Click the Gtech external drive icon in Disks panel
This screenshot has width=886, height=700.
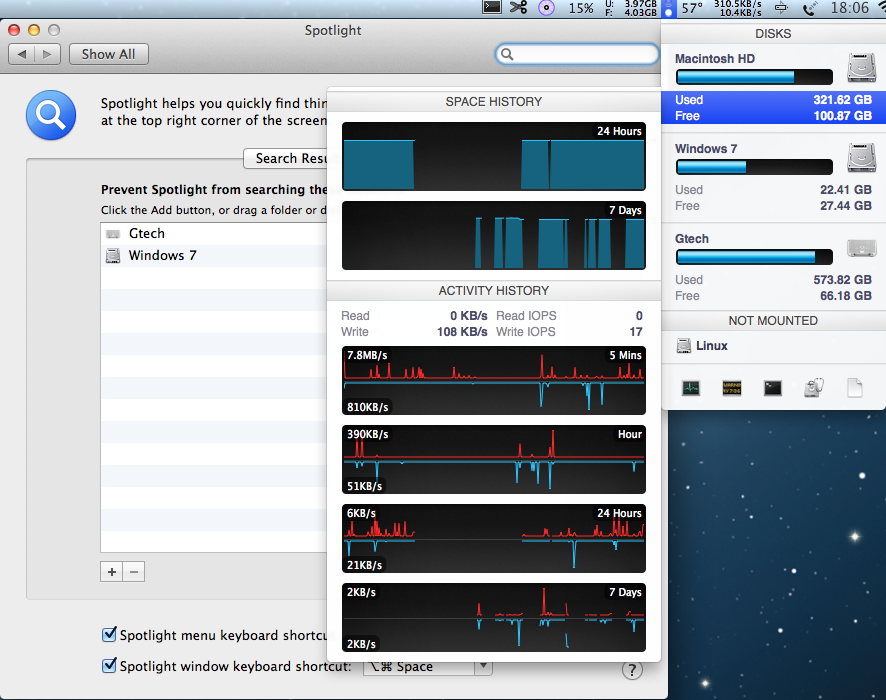tap(861, 247)
